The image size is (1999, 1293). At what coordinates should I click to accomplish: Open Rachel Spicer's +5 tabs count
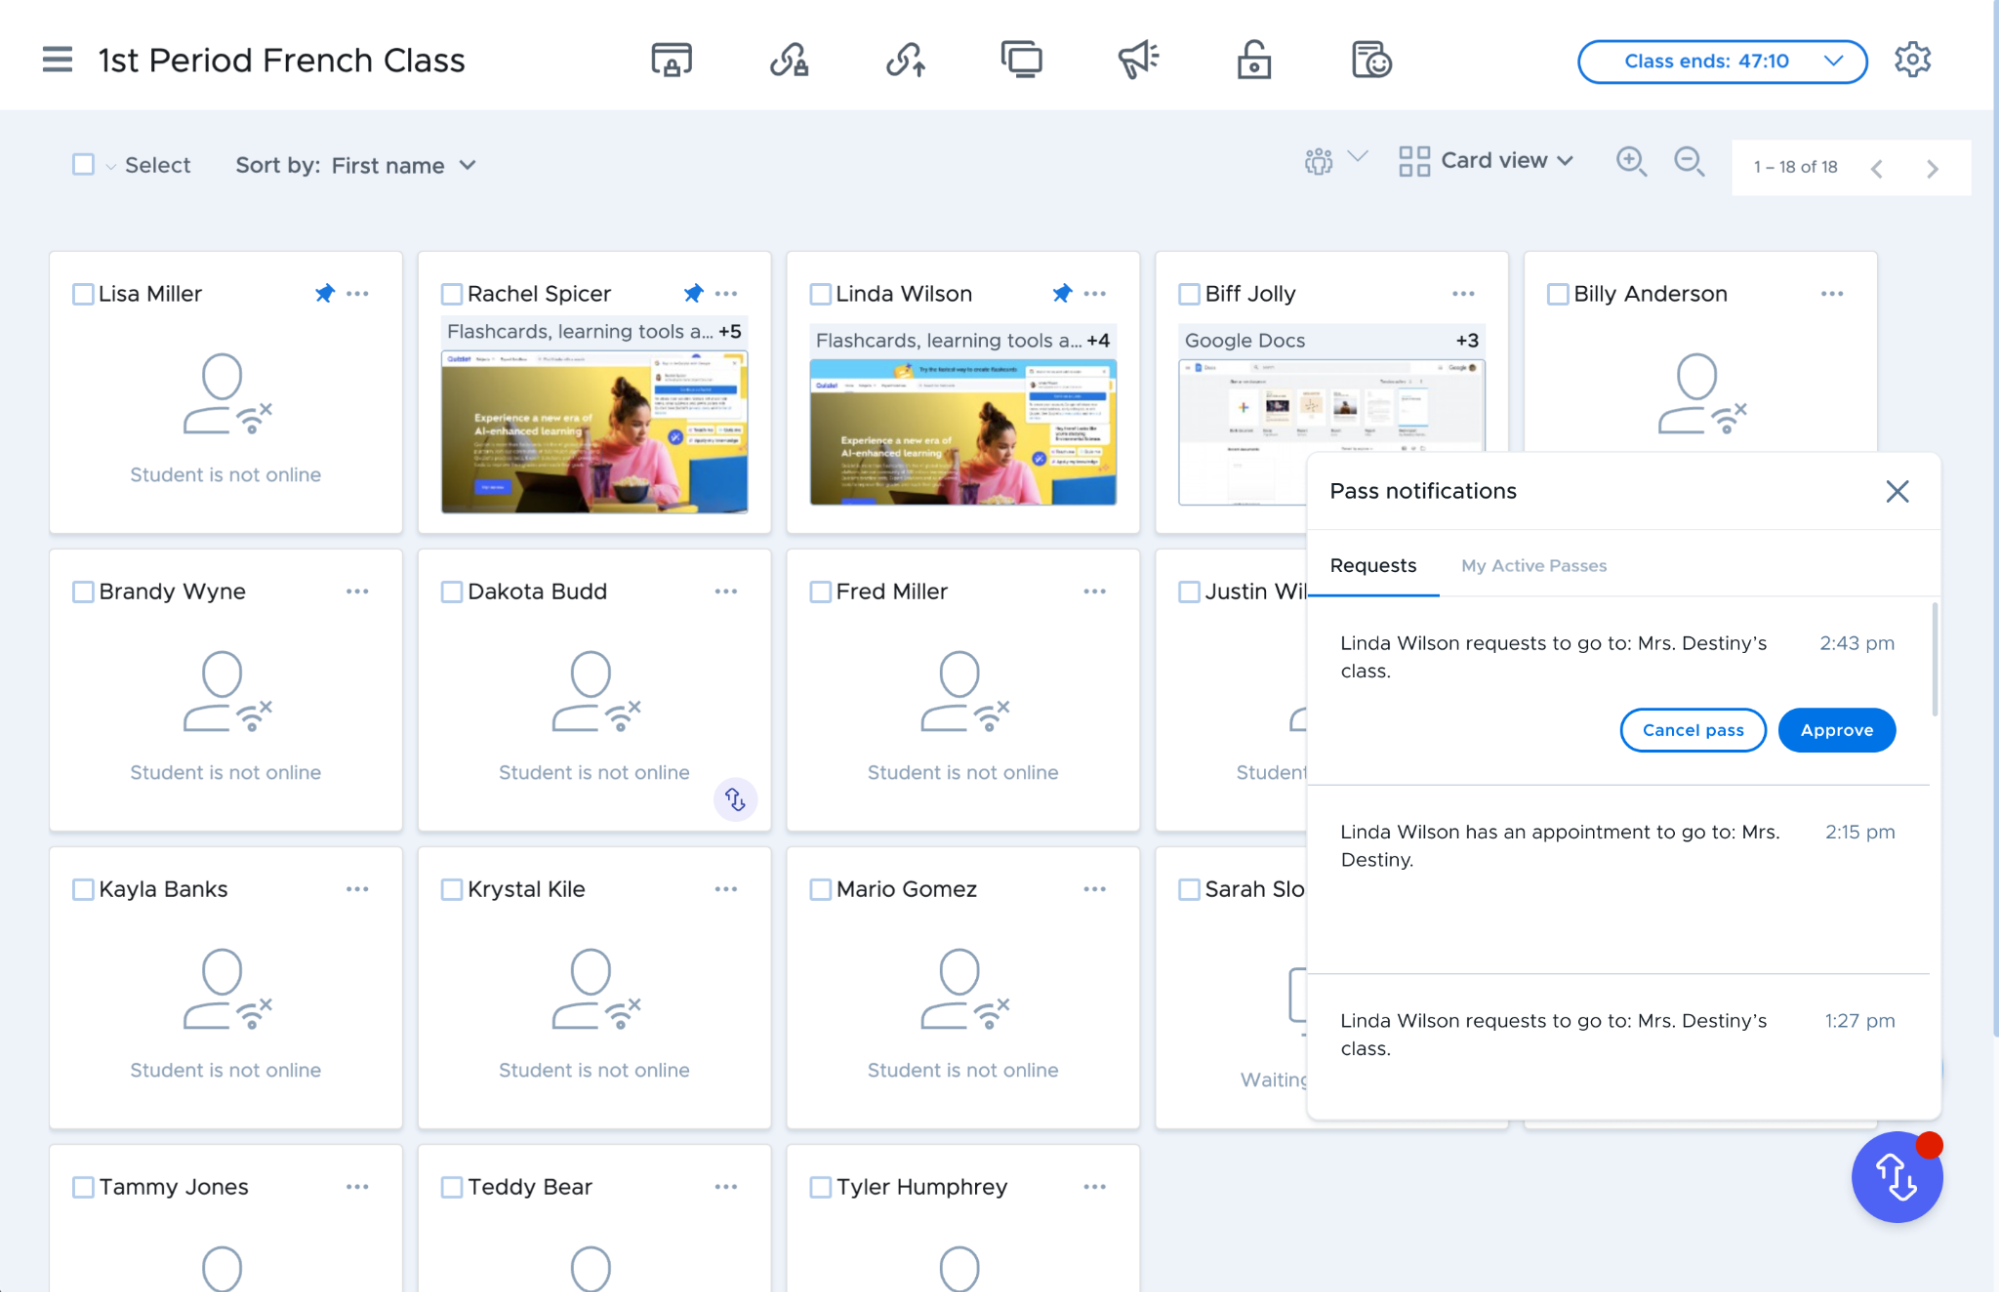point(730,331)
